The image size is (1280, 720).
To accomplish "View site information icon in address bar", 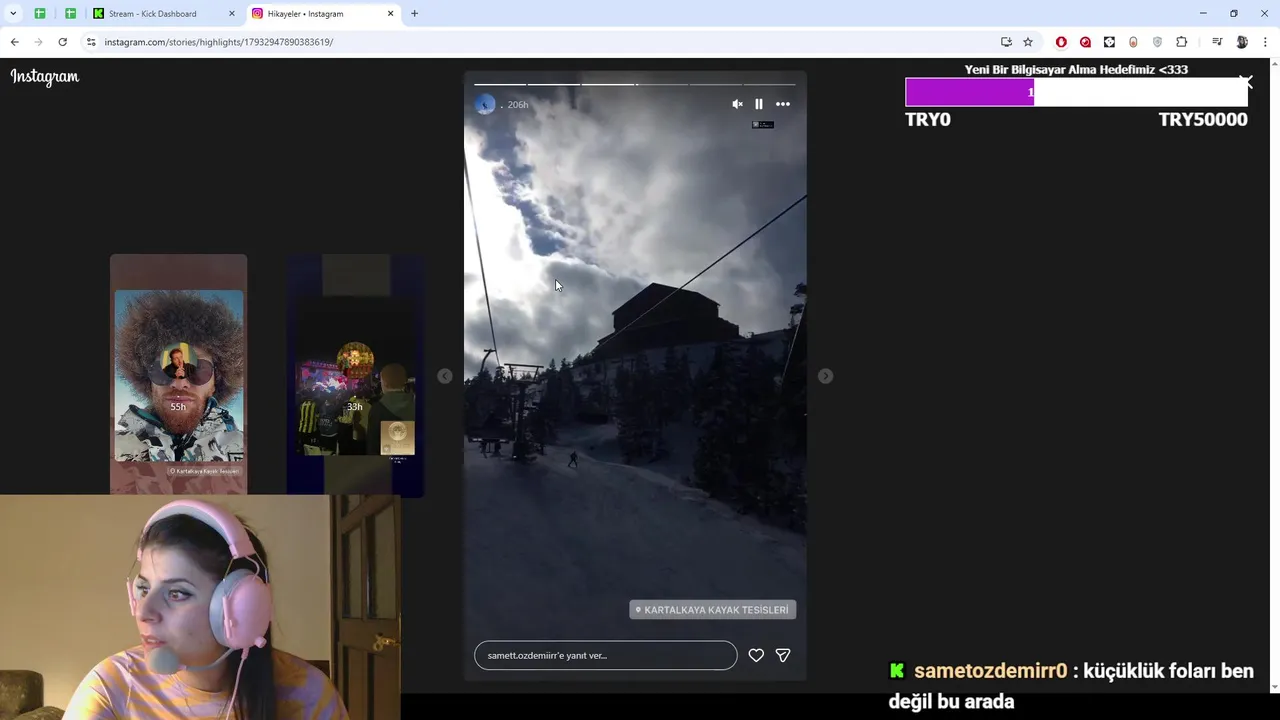I will click(x=91, y=42).
